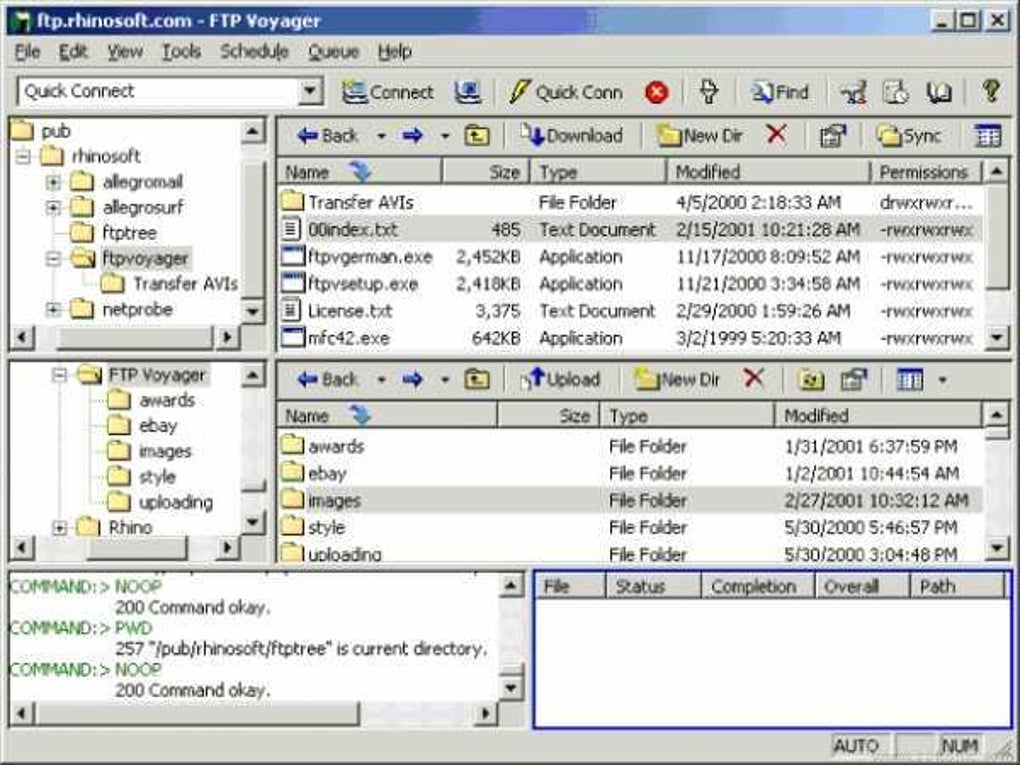The width and height of the screenshot is (1020, 765).
Task: Sort remote files by Permissions column
Action: tap(926, 172)
